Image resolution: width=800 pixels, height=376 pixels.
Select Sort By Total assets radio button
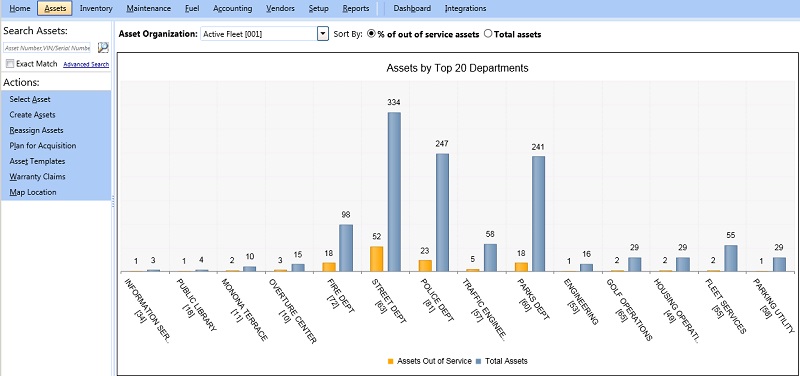[x=487, y=34]
